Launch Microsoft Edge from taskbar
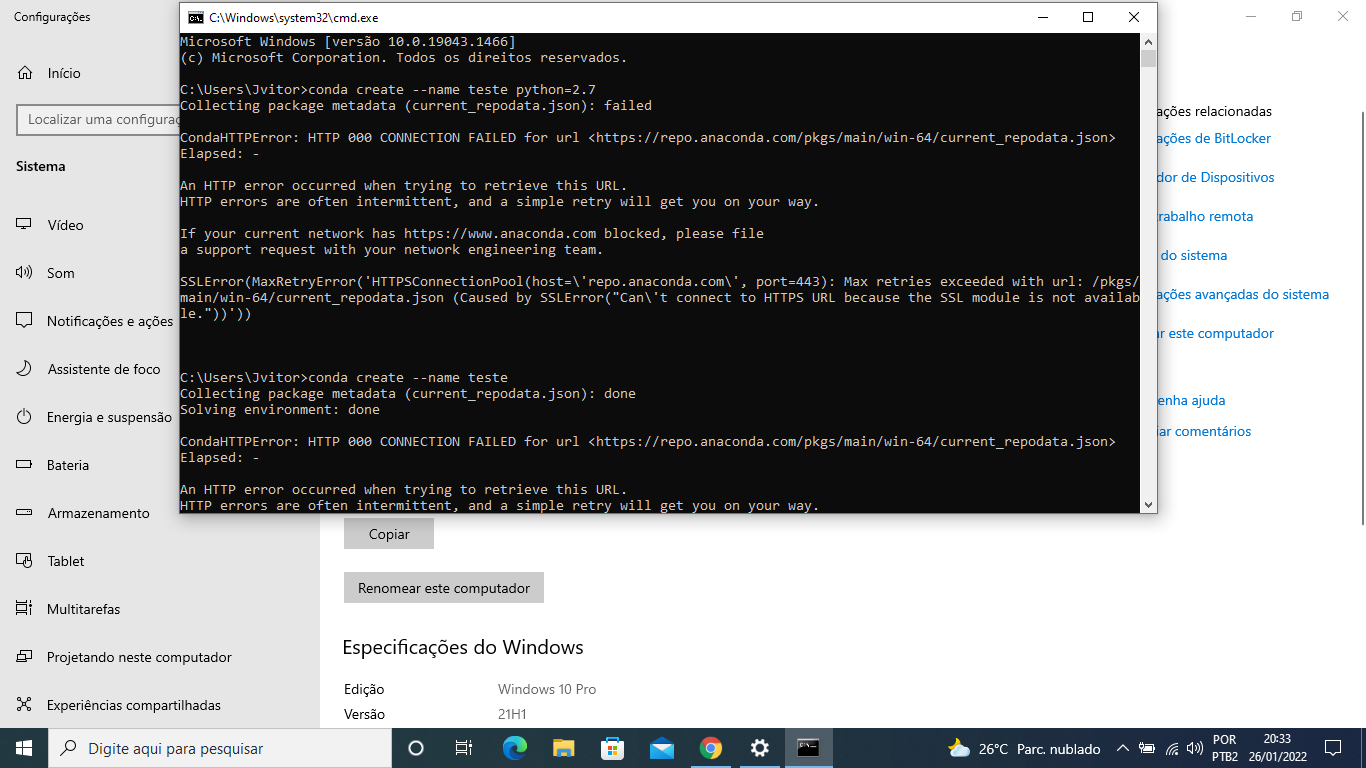Screen dimensions: 1366x768 (x=514, y=748)
